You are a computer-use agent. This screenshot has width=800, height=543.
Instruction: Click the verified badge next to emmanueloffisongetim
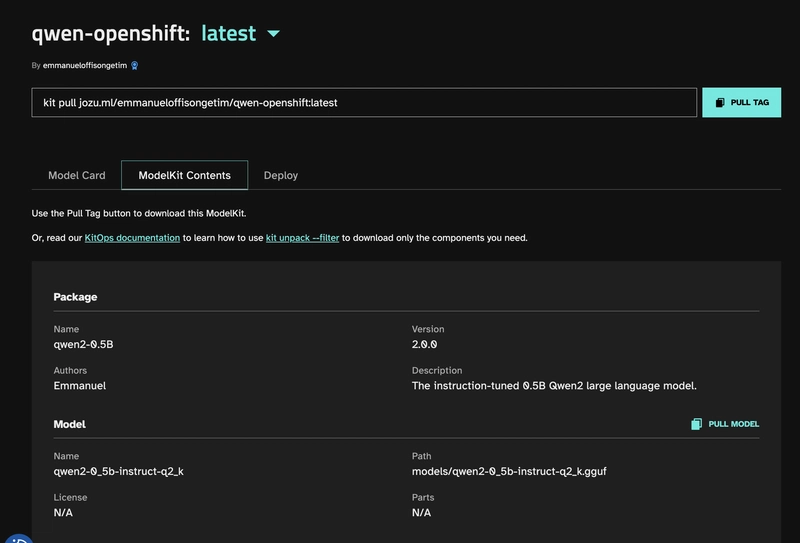(135, 65)
